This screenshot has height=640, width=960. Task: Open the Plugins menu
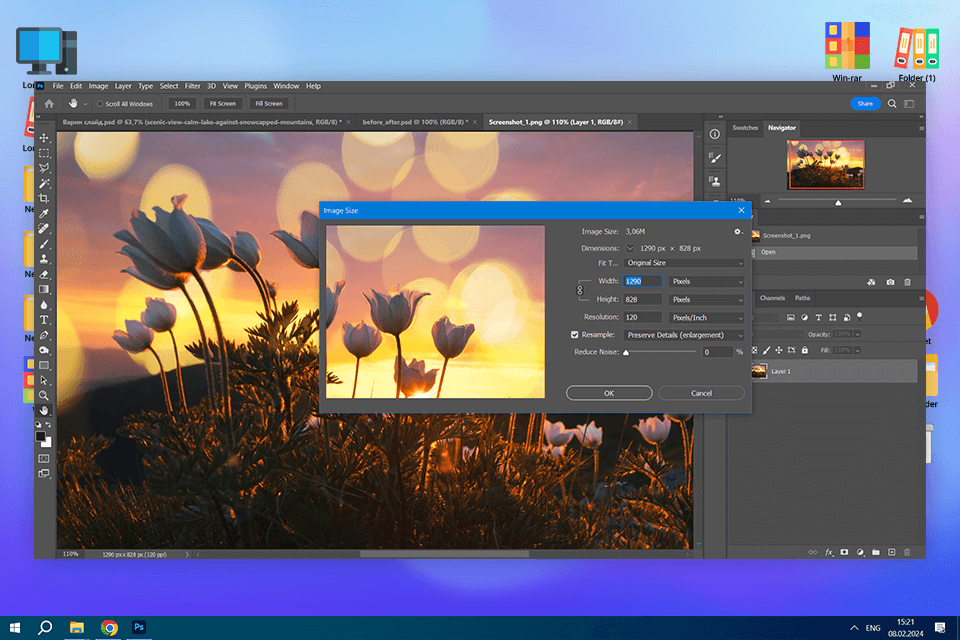(255, 86)
